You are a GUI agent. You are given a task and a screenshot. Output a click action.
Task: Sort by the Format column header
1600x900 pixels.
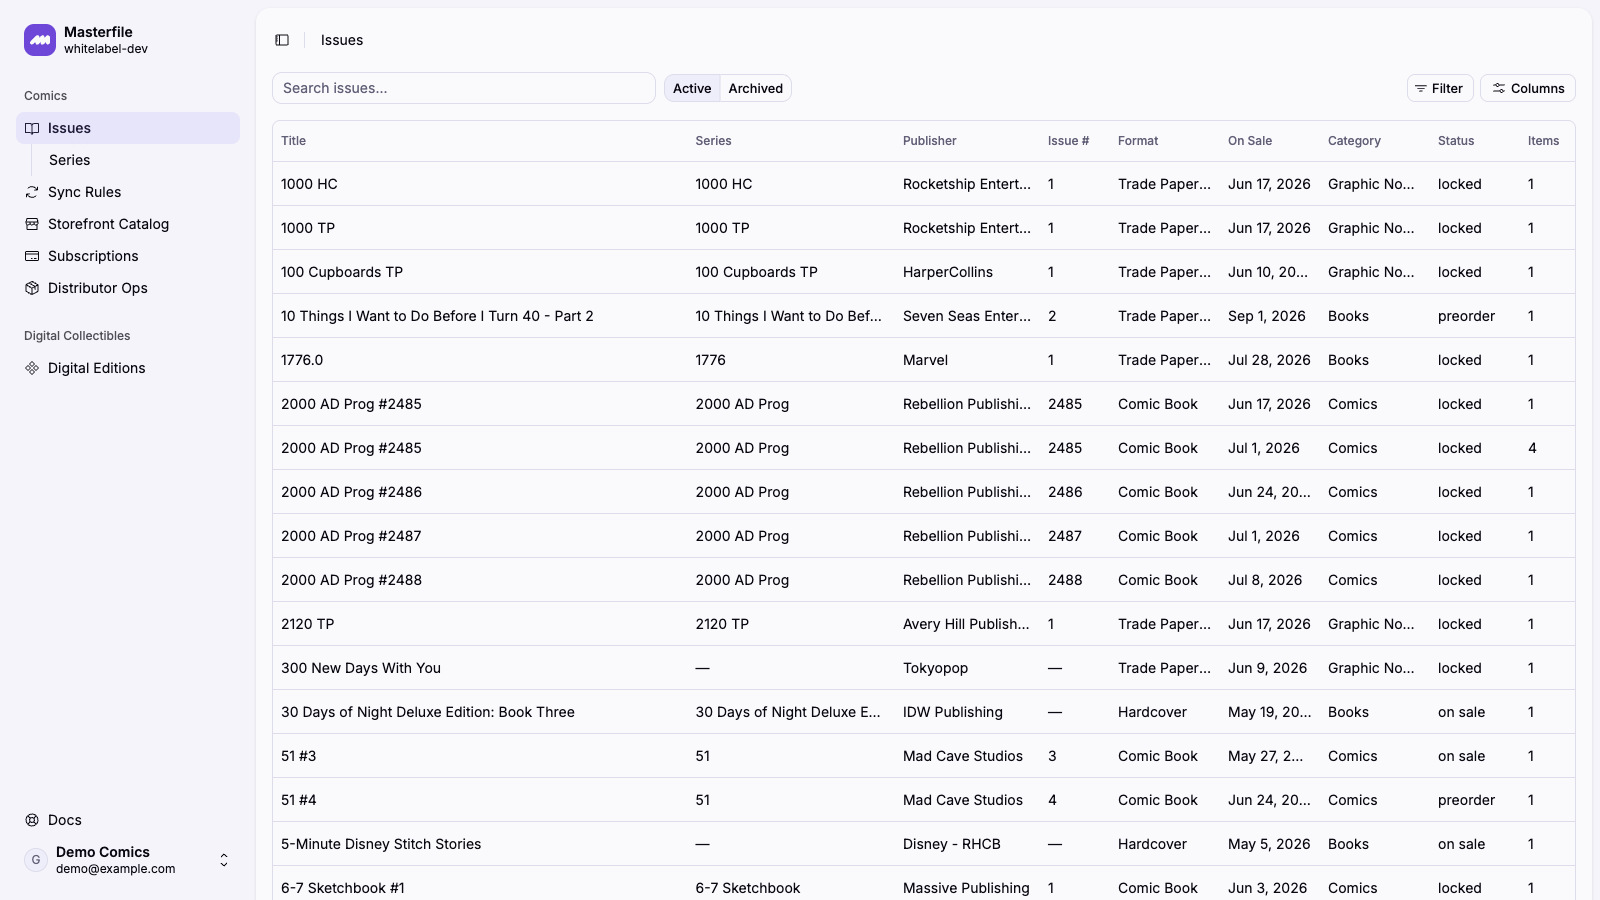[x=1138, y=141]
